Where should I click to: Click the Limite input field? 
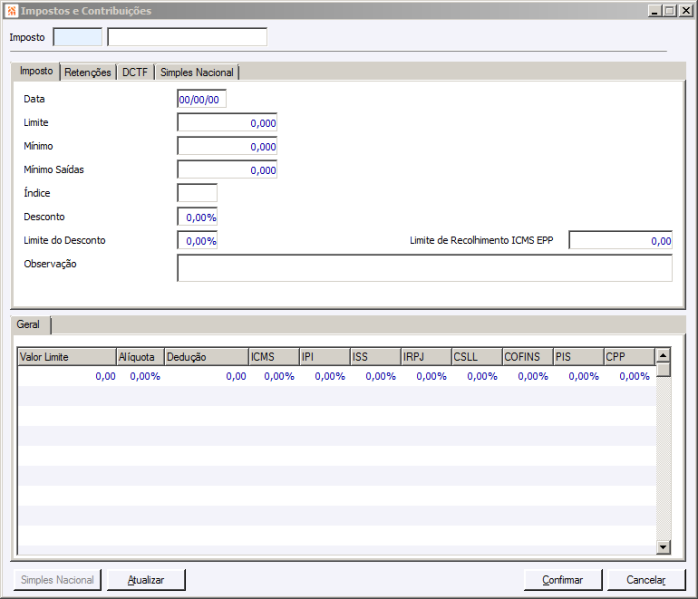pyautogui.click(x=227, y=123)
